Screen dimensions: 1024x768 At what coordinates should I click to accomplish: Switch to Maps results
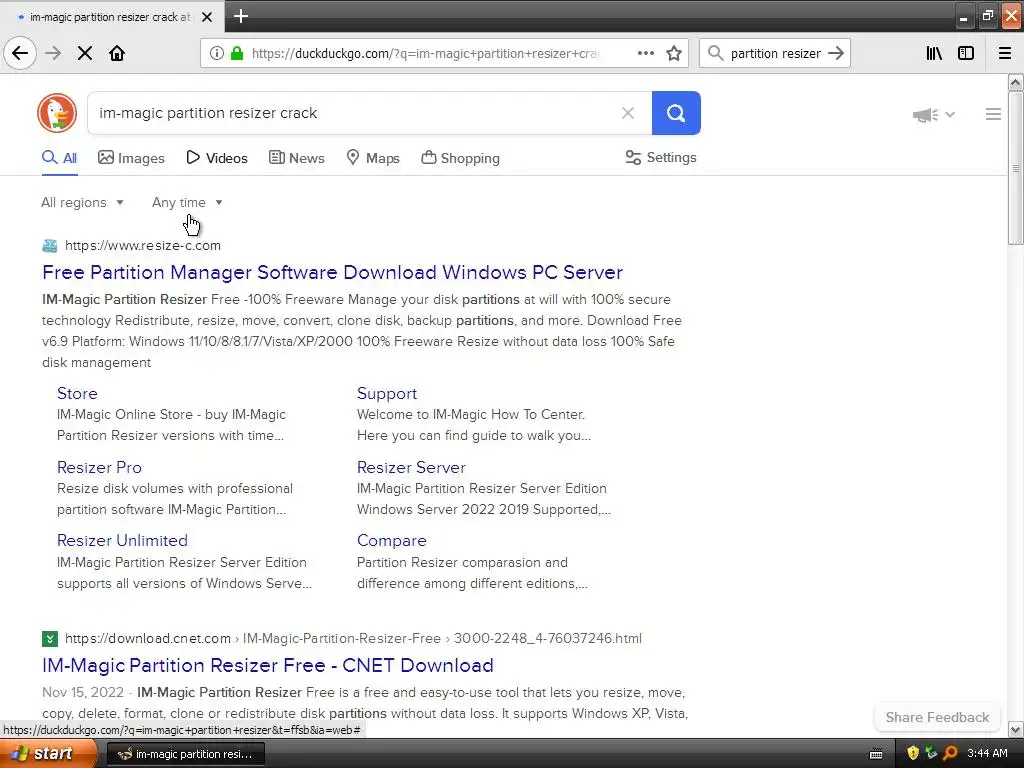(x=373, y=158)
